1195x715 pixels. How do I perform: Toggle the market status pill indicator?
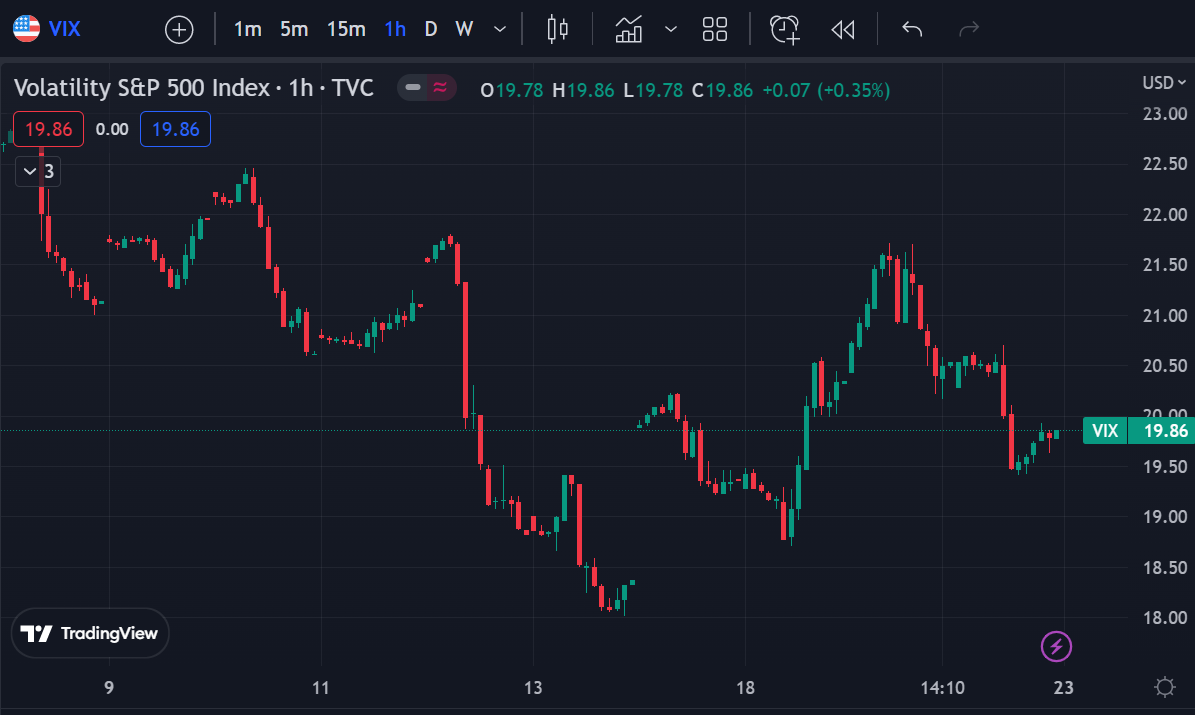tap(427, 88)
